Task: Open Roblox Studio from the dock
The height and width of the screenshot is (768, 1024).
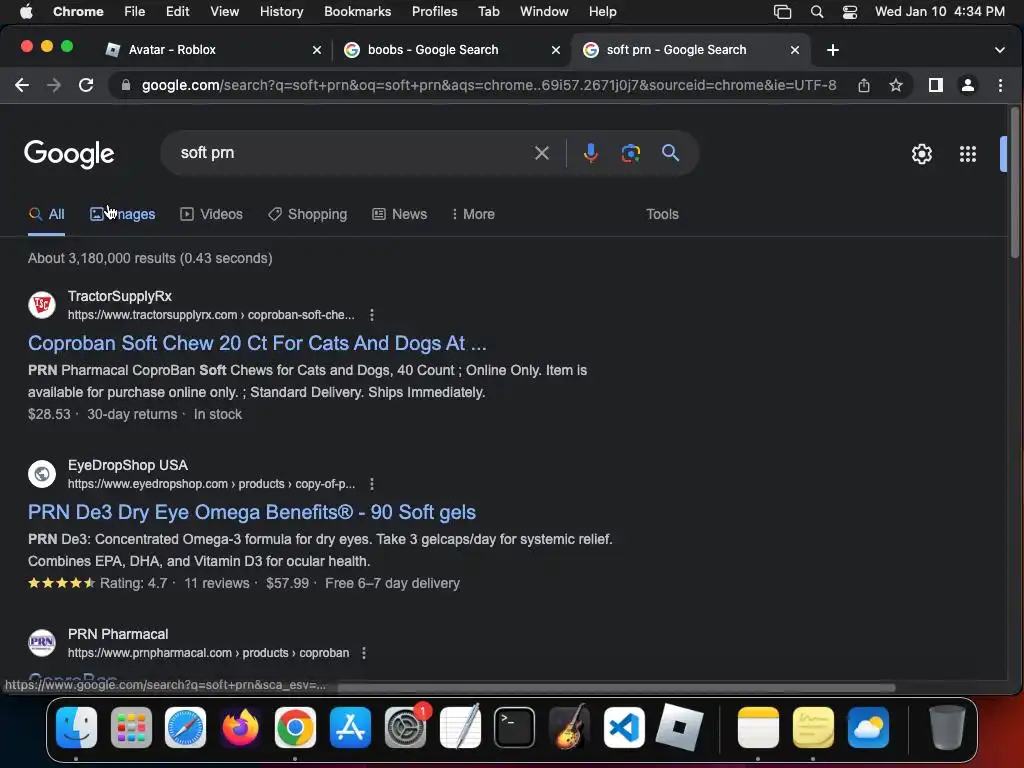Action: click(x=679, y=727)
